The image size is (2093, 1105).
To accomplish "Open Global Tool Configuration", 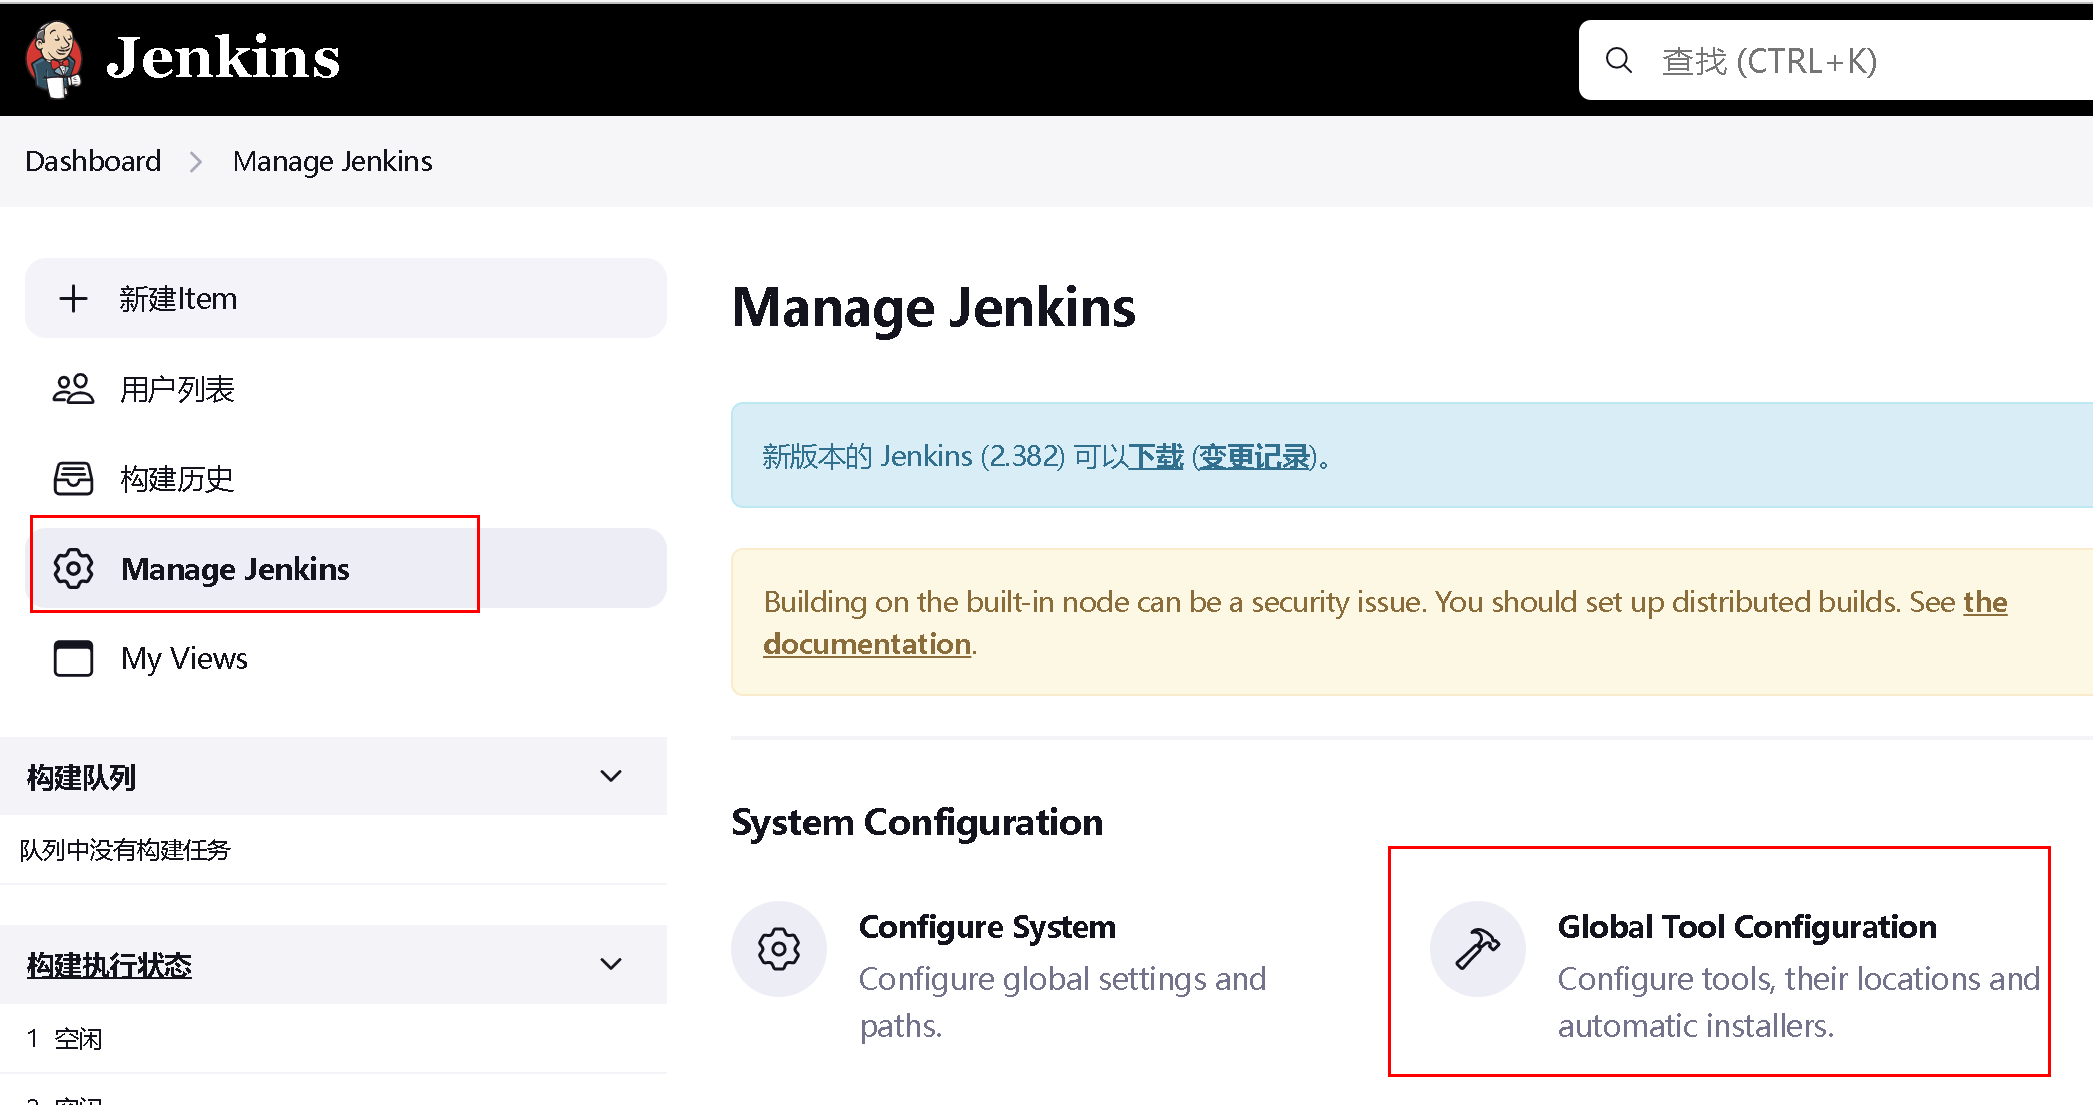I will point(1747,927).
